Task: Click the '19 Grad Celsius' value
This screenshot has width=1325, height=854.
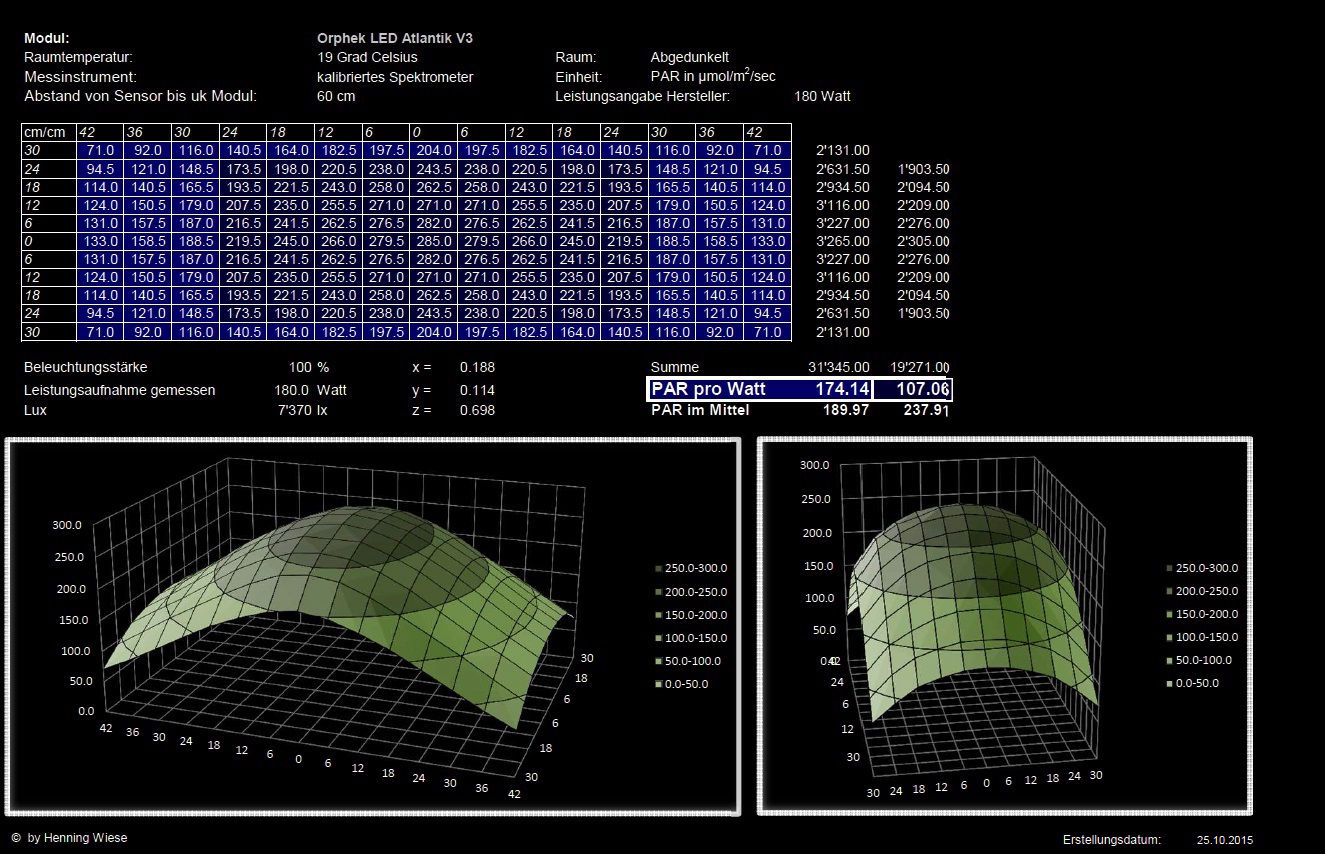Action: pos(367,58)
